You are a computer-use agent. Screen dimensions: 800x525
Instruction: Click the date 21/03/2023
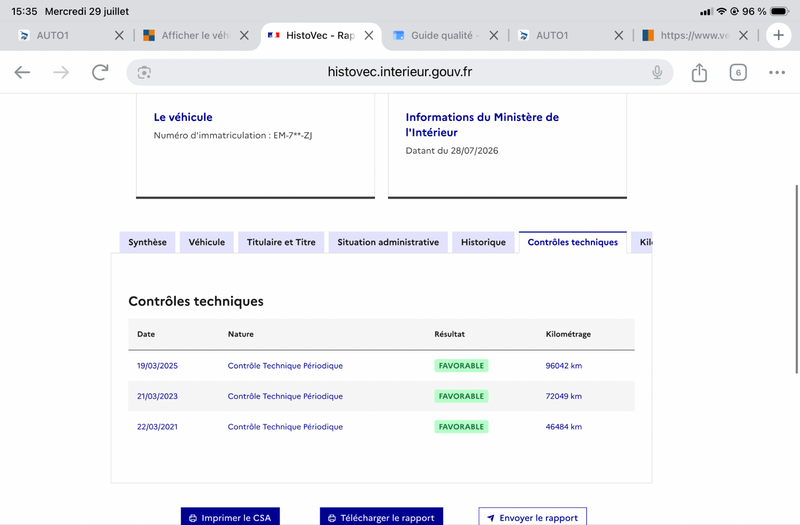point(157,396)
